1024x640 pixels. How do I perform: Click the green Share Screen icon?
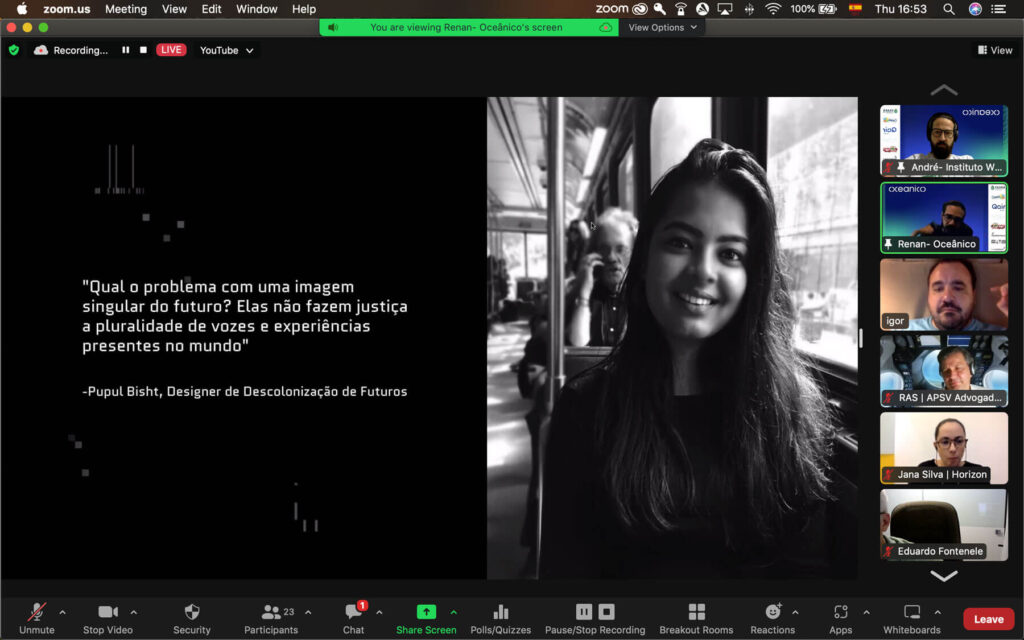pyautogui.click(x=426, y=612)
